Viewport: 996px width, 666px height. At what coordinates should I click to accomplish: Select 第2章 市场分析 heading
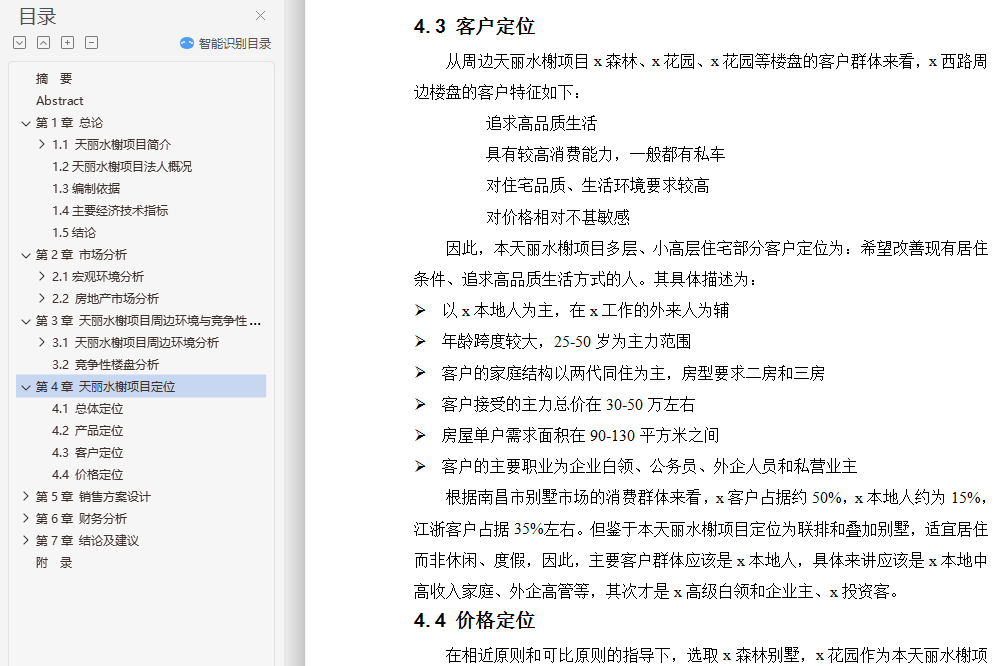click(x=81, y=255)
